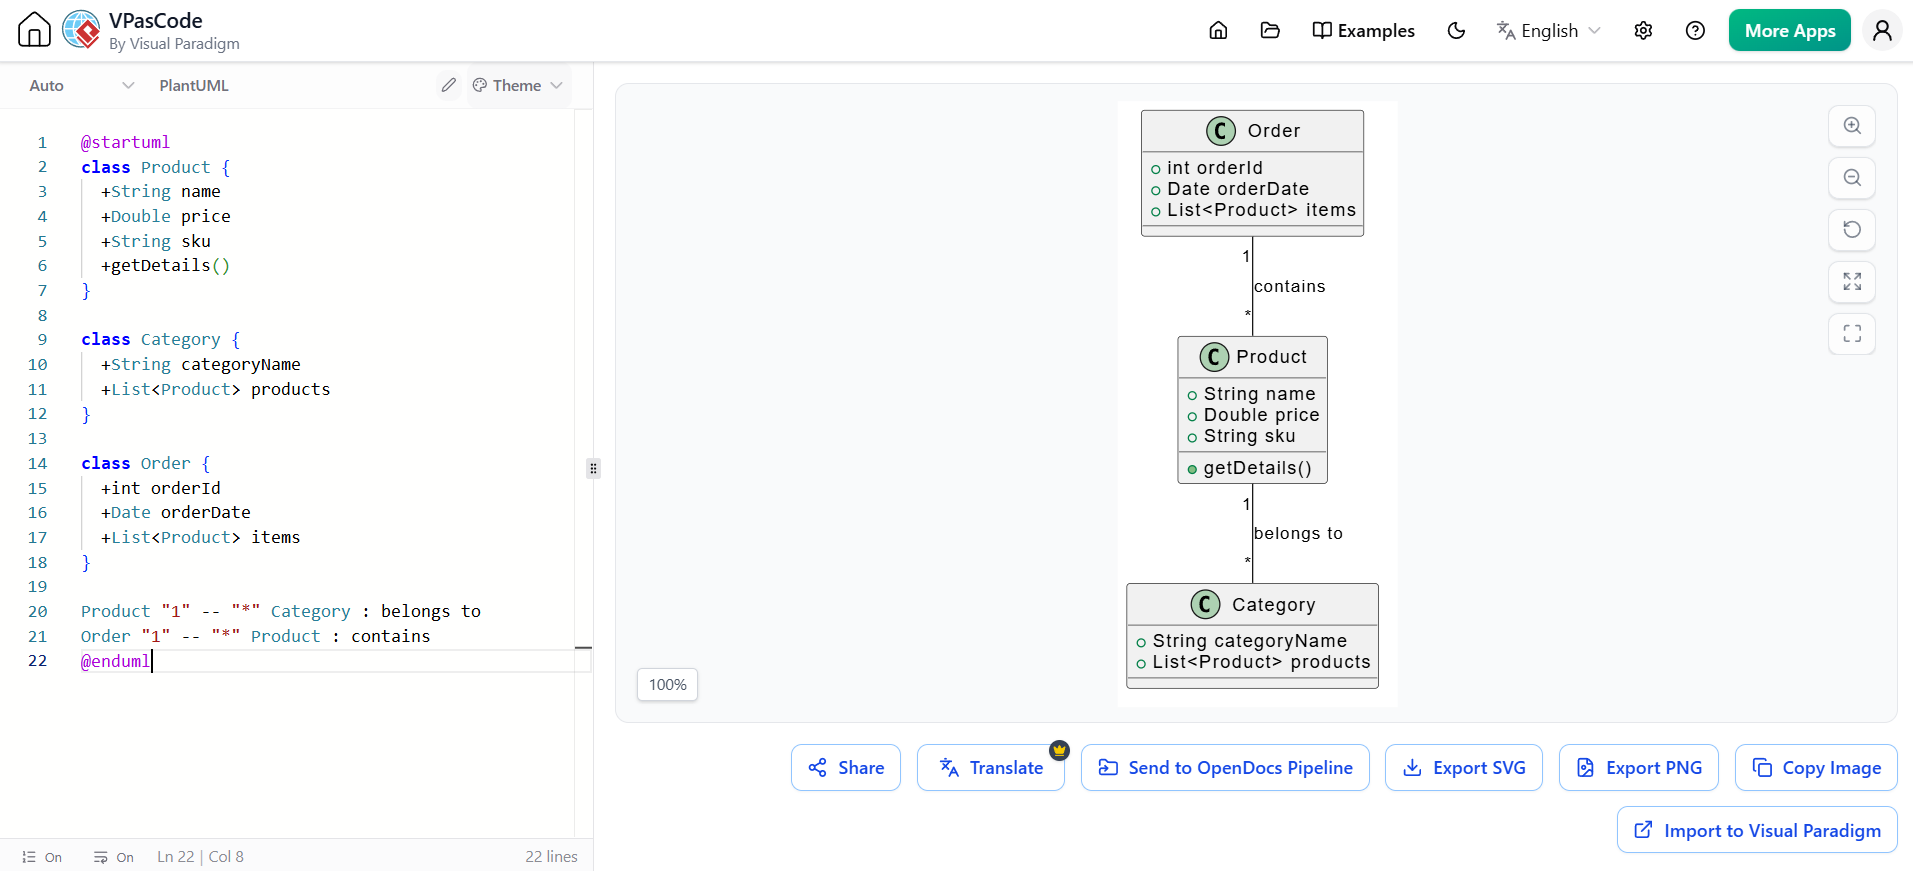This screenshot has width=1913, height=871.
Task: Click 'belongs to' label in diagram
Action: point(1298,533)
